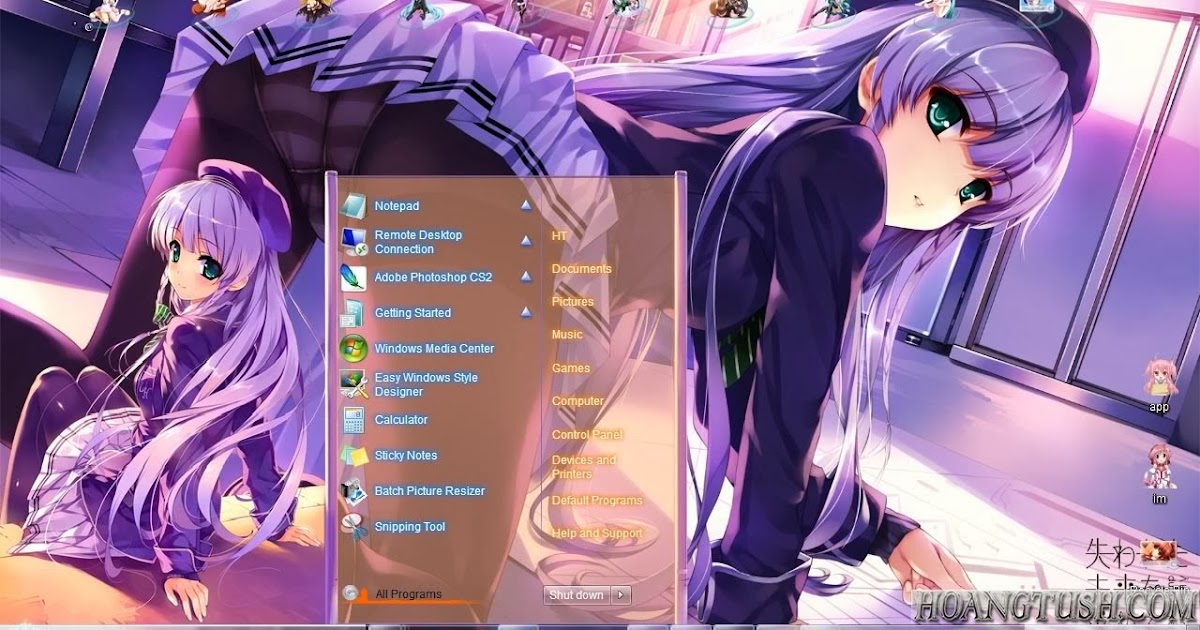This screenshot has height=630, width=1200.
Task: Open Default Programs
Action: pyautogui.click(x=597, y=500)
